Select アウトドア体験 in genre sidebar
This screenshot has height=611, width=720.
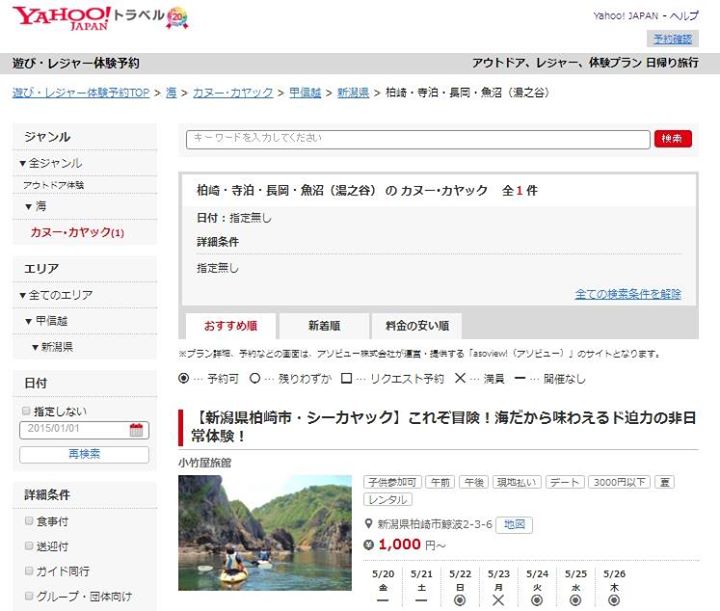(54, 185)
